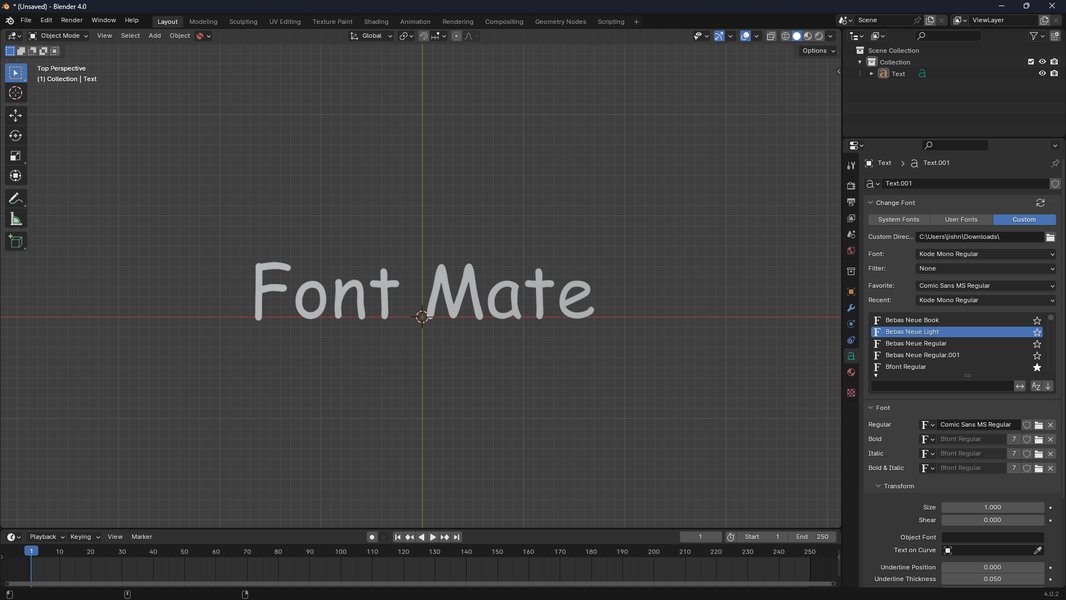Play the animation forward
This screenshot has width=1066, height=600.
[x=432, y=537]
